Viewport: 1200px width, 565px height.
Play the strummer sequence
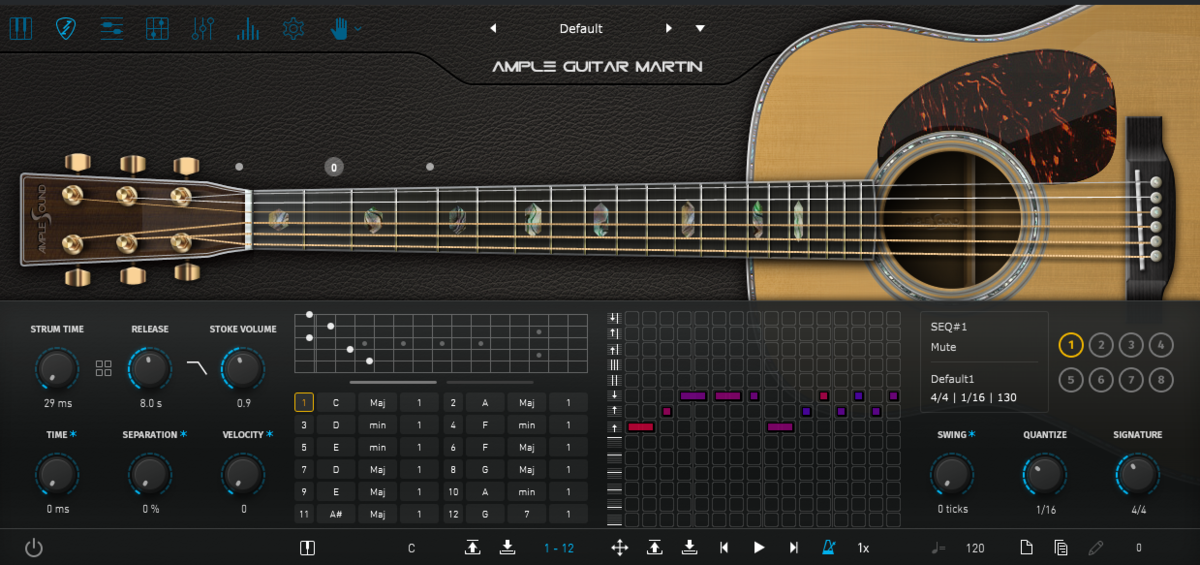(x=759, y=547)
